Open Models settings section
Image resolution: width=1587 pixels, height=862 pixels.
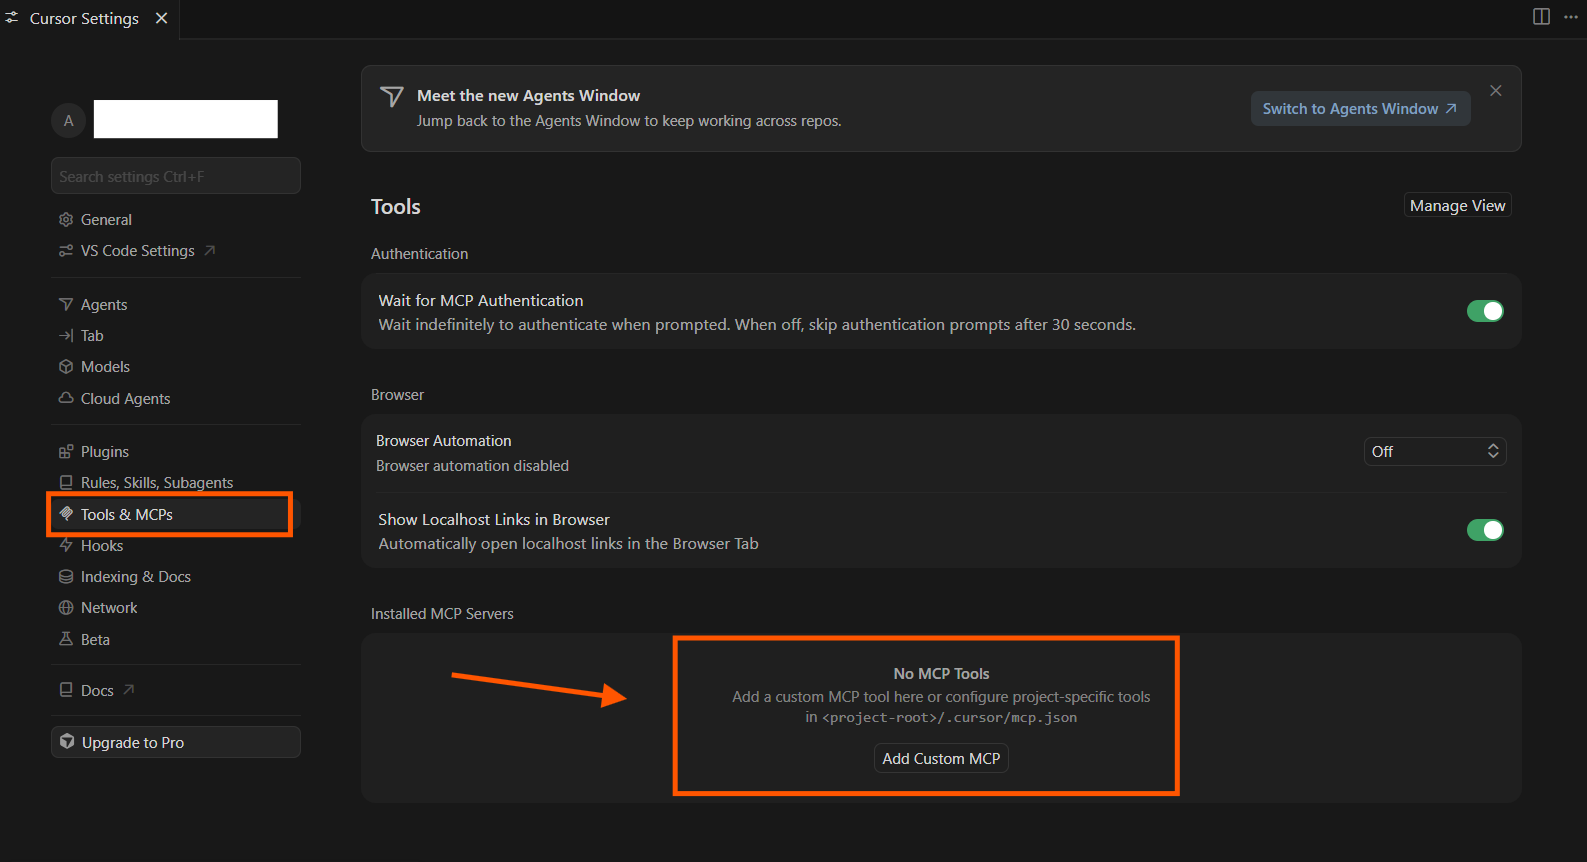(x=176, y=367)
